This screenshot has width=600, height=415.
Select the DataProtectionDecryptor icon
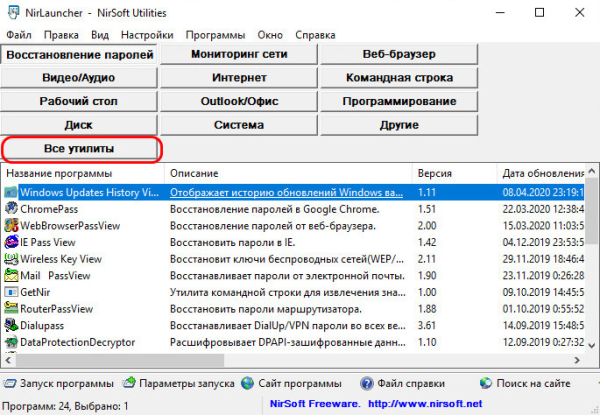click(x=11, y=342)
